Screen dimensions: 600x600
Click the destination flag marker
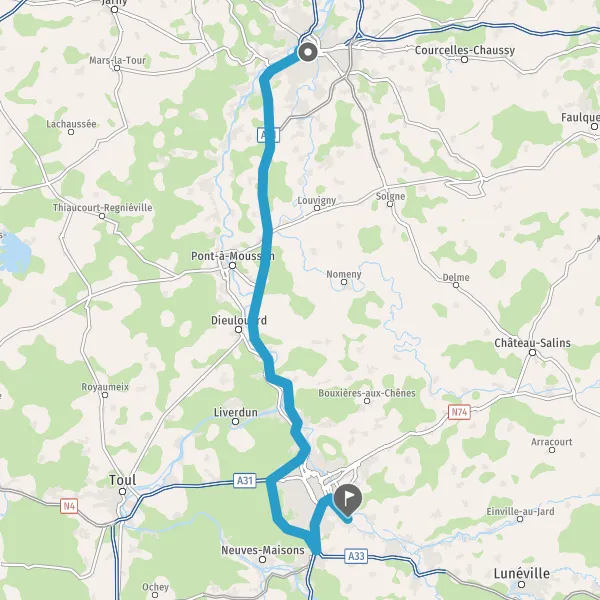(x=348, y=499)
